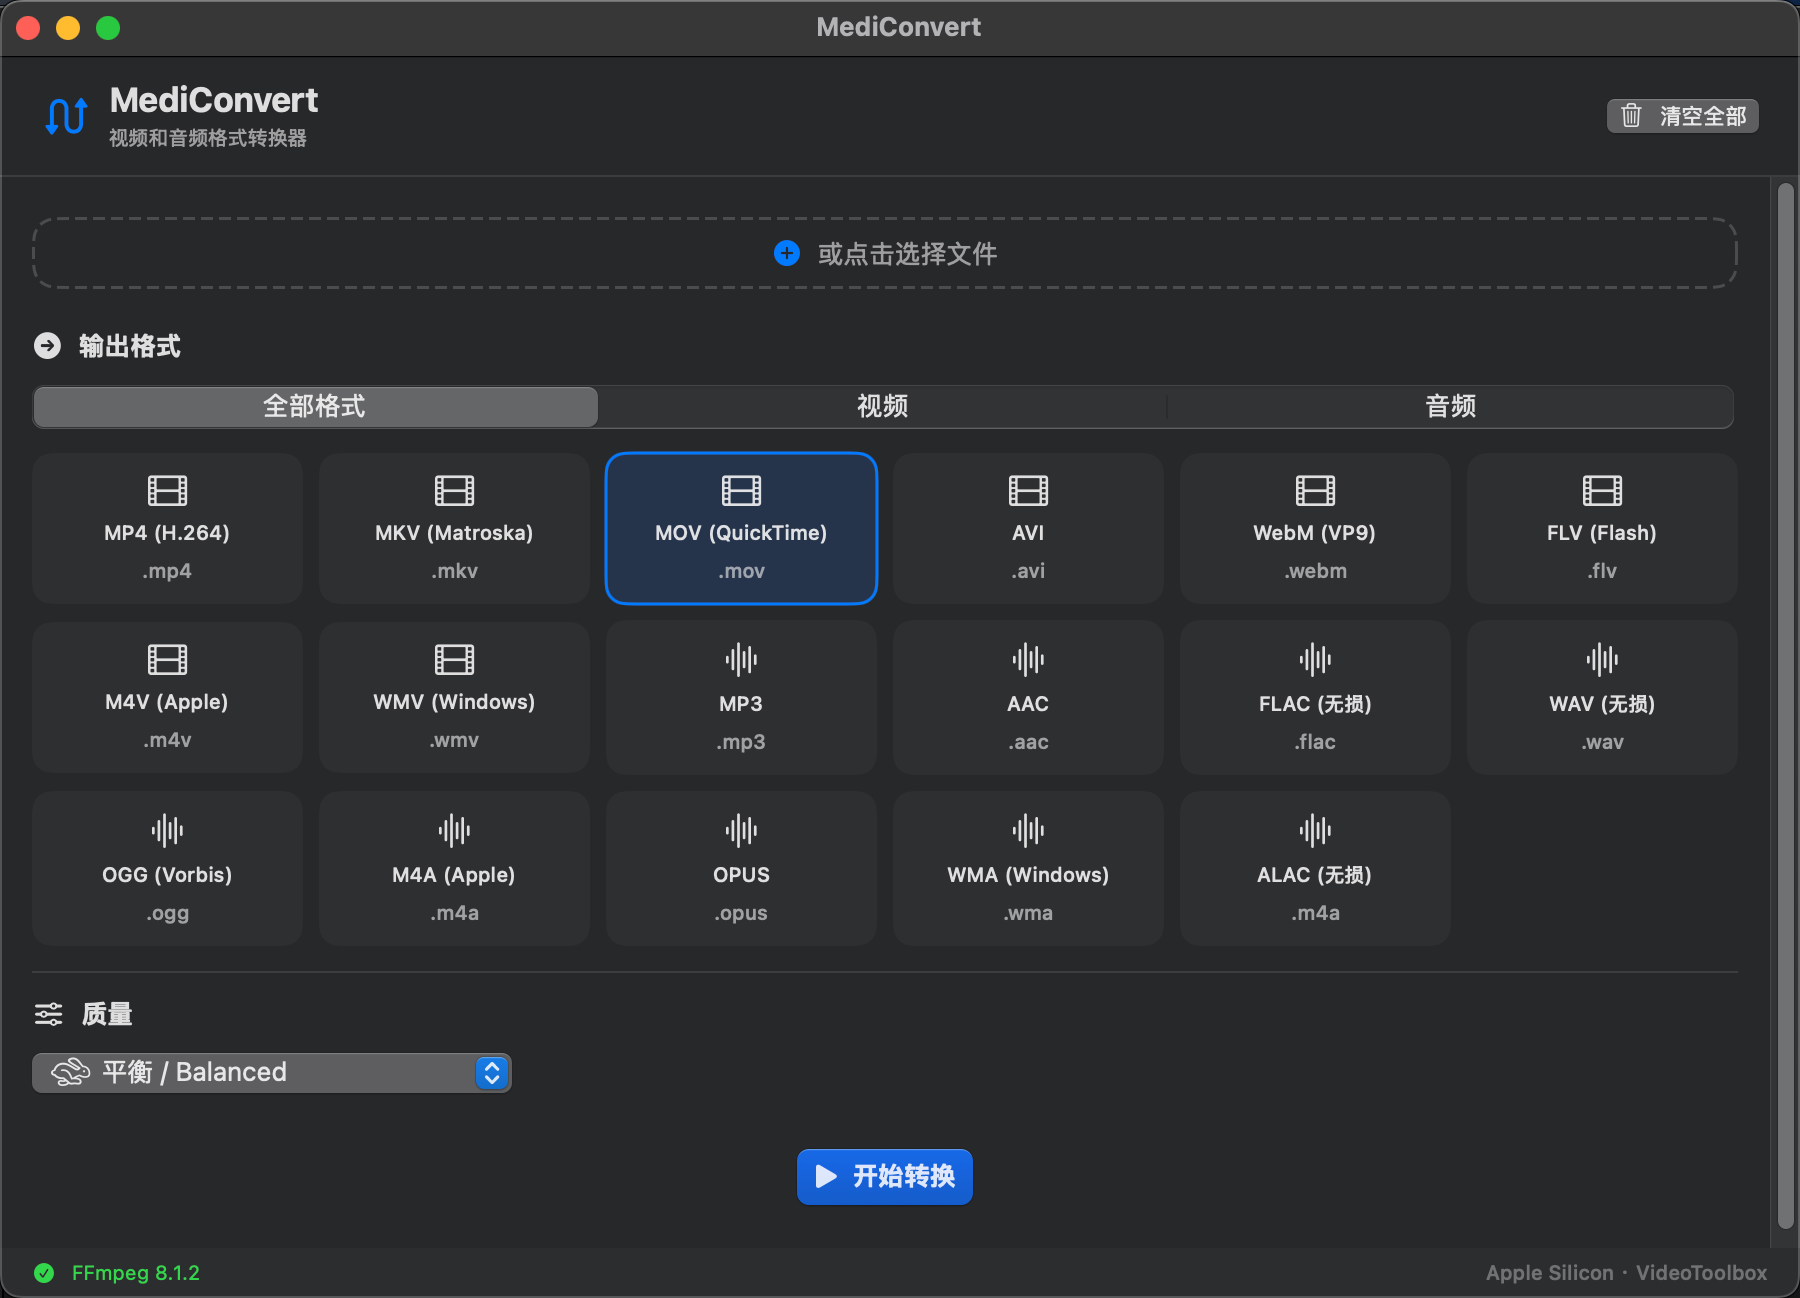Screen dimensions: 1800x1298
Task: Select the 全部格式 tab
Action: tap(315, 406)
